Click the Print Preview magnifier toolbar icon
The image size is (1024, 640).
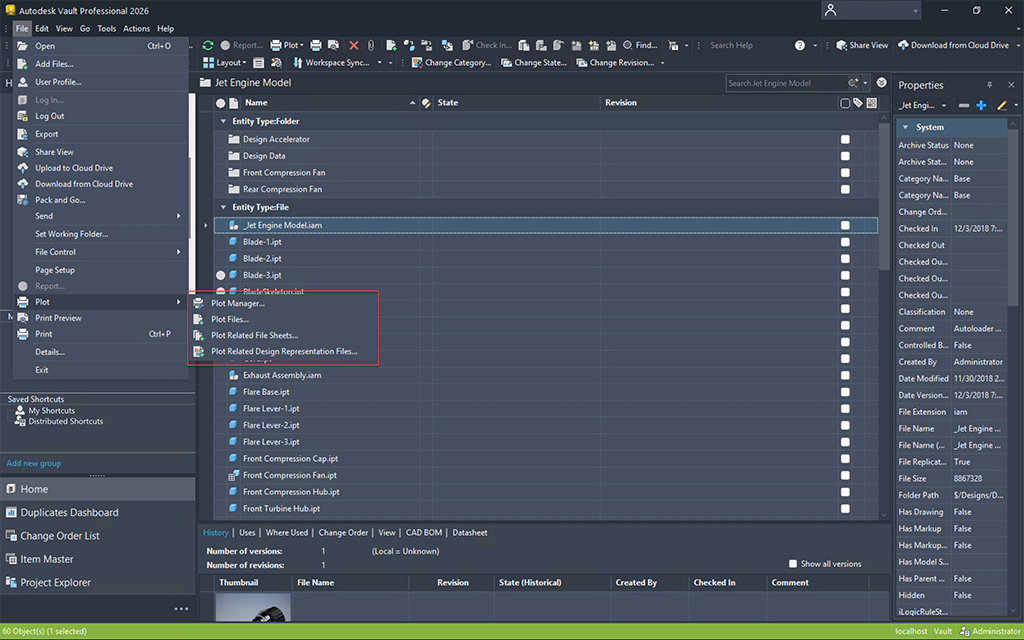333,45
